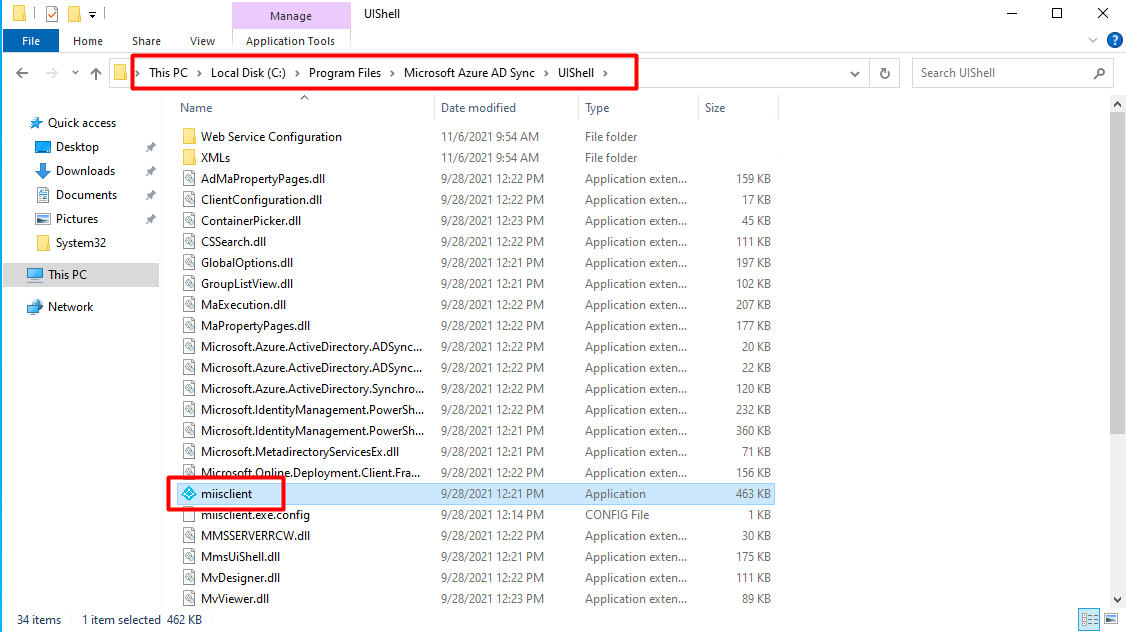Go up one folder level
This screenshot has height=632, width=1126.
(x=96, y=73)
